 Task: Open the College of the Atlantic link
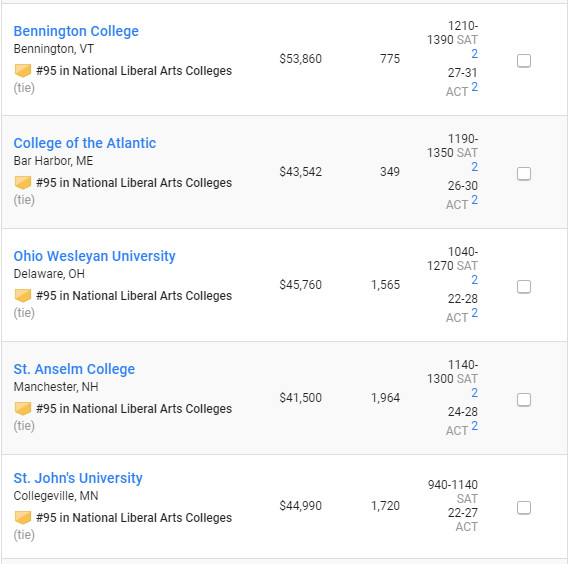84,143
